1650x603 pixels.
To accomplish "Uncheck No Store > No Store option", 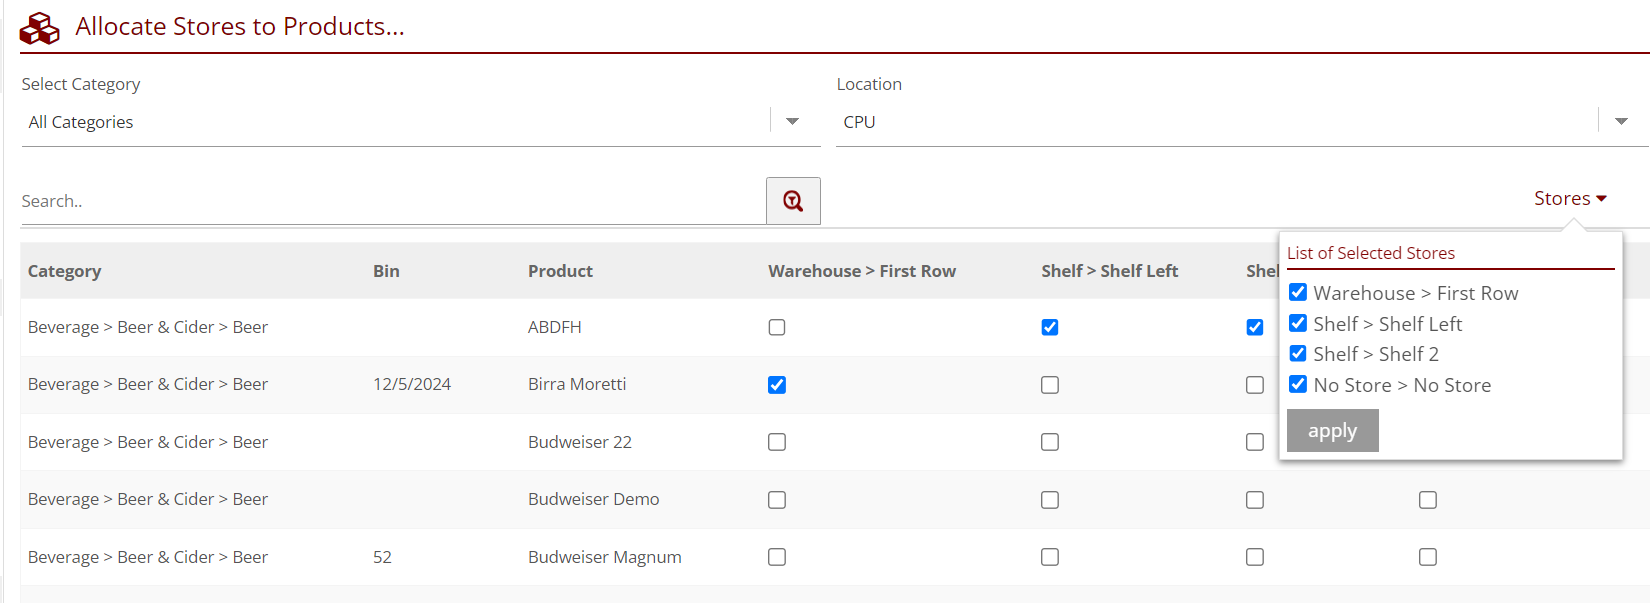I will [1298, 385].
